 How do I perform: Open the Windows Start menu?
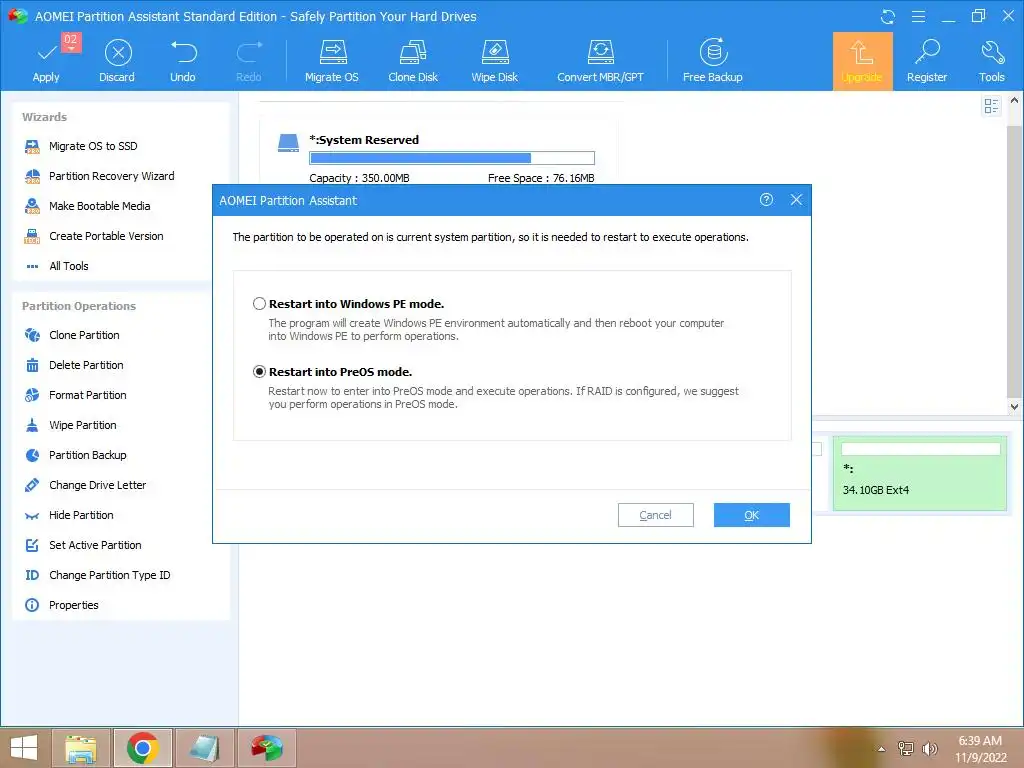24,748
